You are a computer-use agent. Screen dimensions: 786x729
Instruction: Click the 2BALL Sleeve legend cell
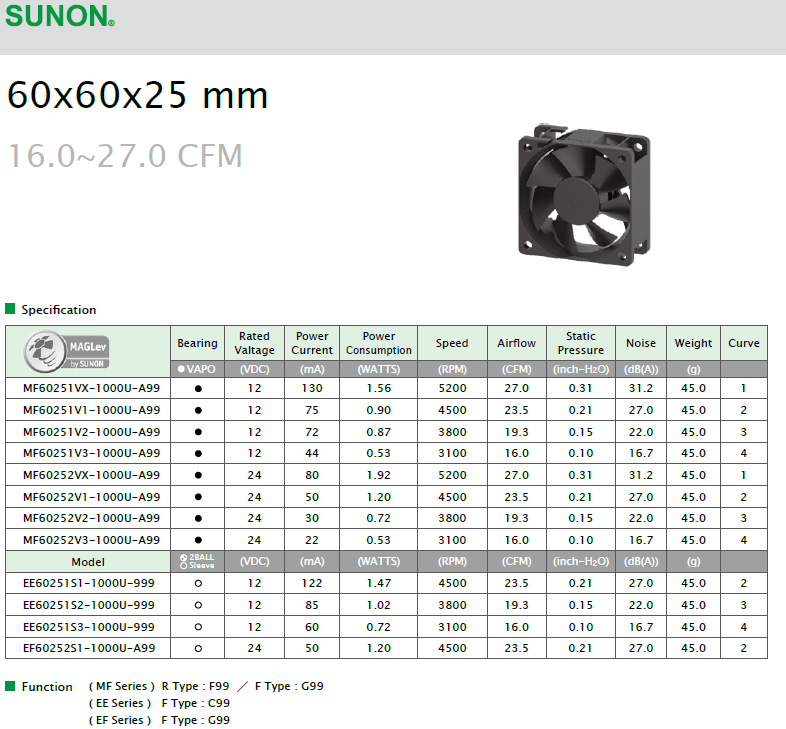click(x=197, y=562)
